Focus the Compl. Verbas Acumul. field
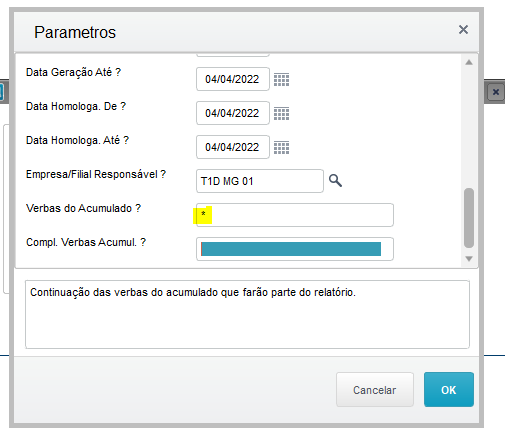The image size is (505, 443). tap(295, 249)
